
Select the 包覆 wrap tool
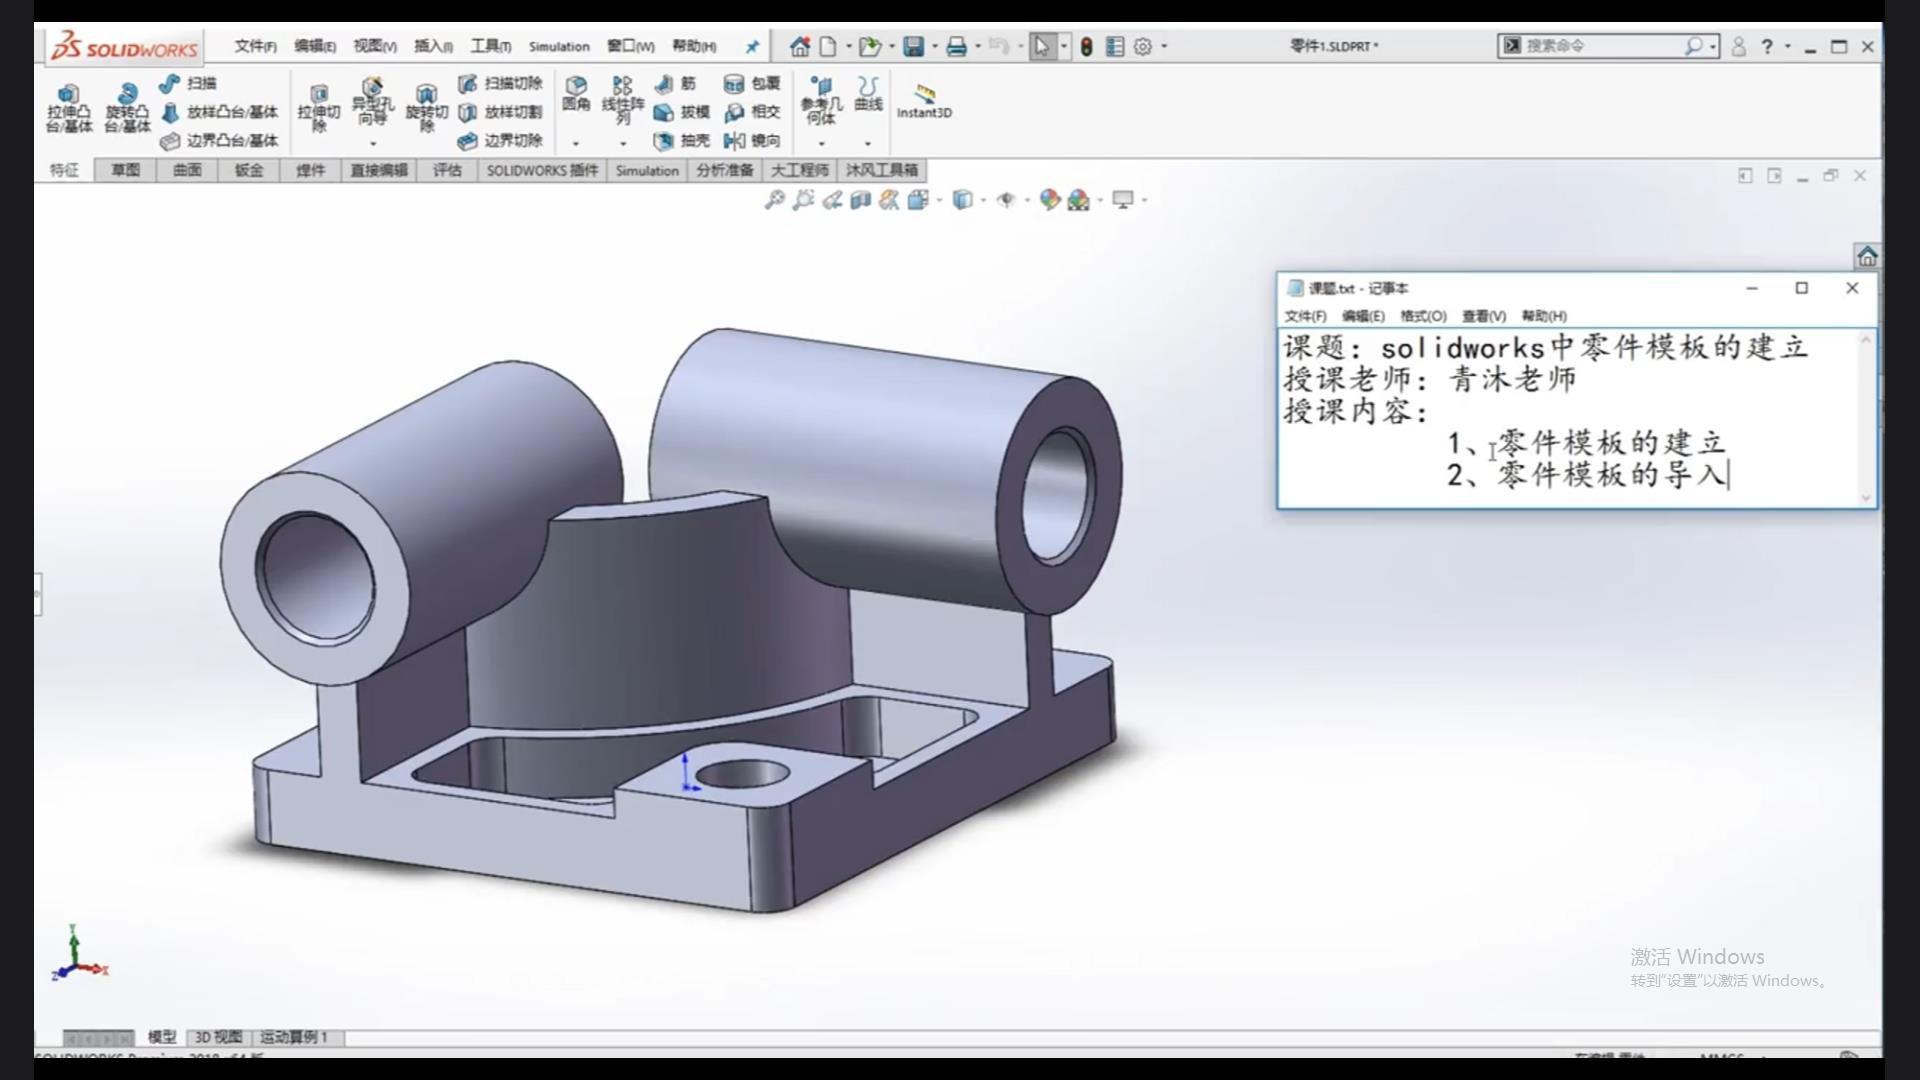point(752,83)
